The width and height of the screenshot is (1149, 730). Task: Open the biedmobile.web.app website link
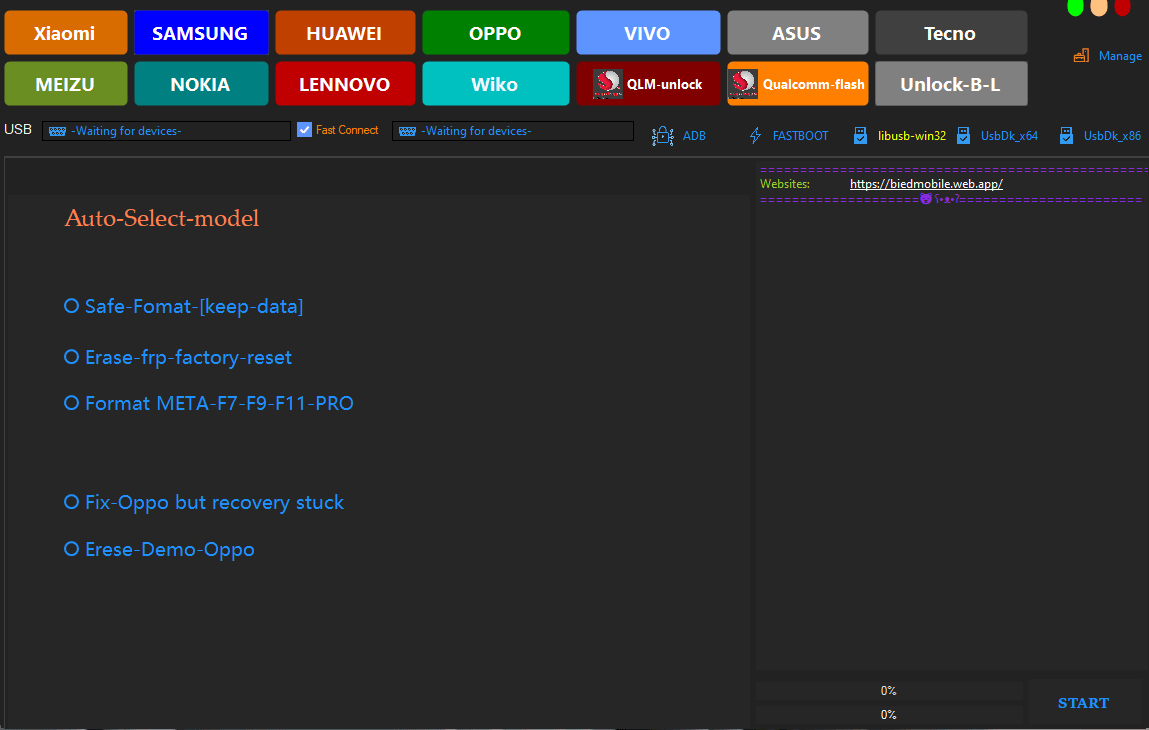click(925, 183)
